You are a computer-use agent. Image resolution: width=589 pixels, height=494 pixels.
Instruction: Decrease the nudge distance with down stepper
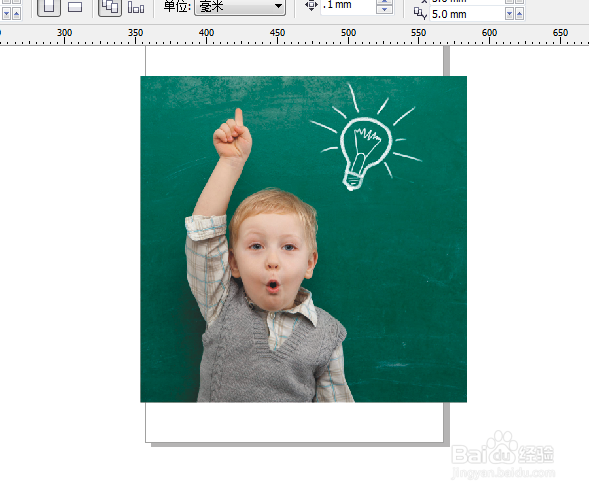click(384, 9)
